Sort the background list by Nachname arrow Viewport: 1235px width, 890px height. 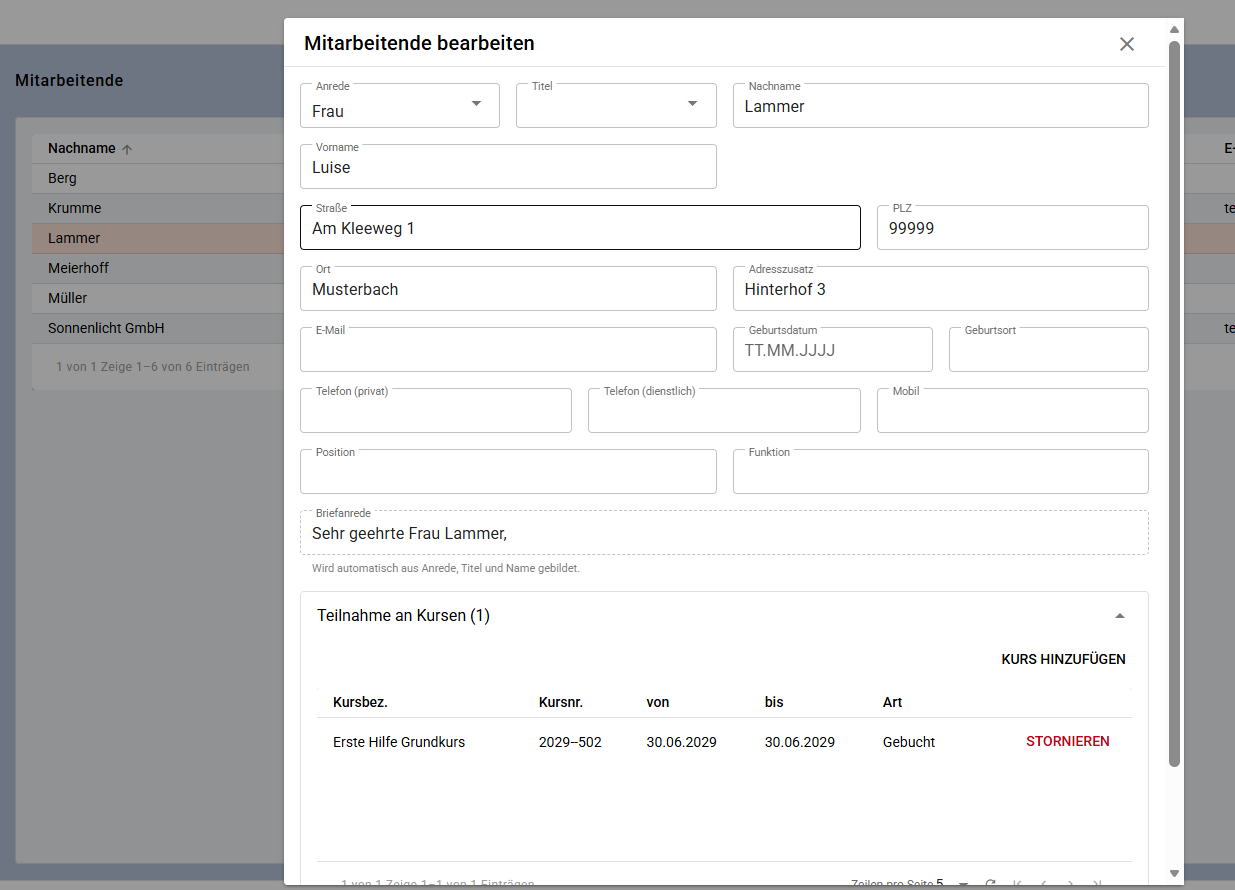(x=127, y=149)
